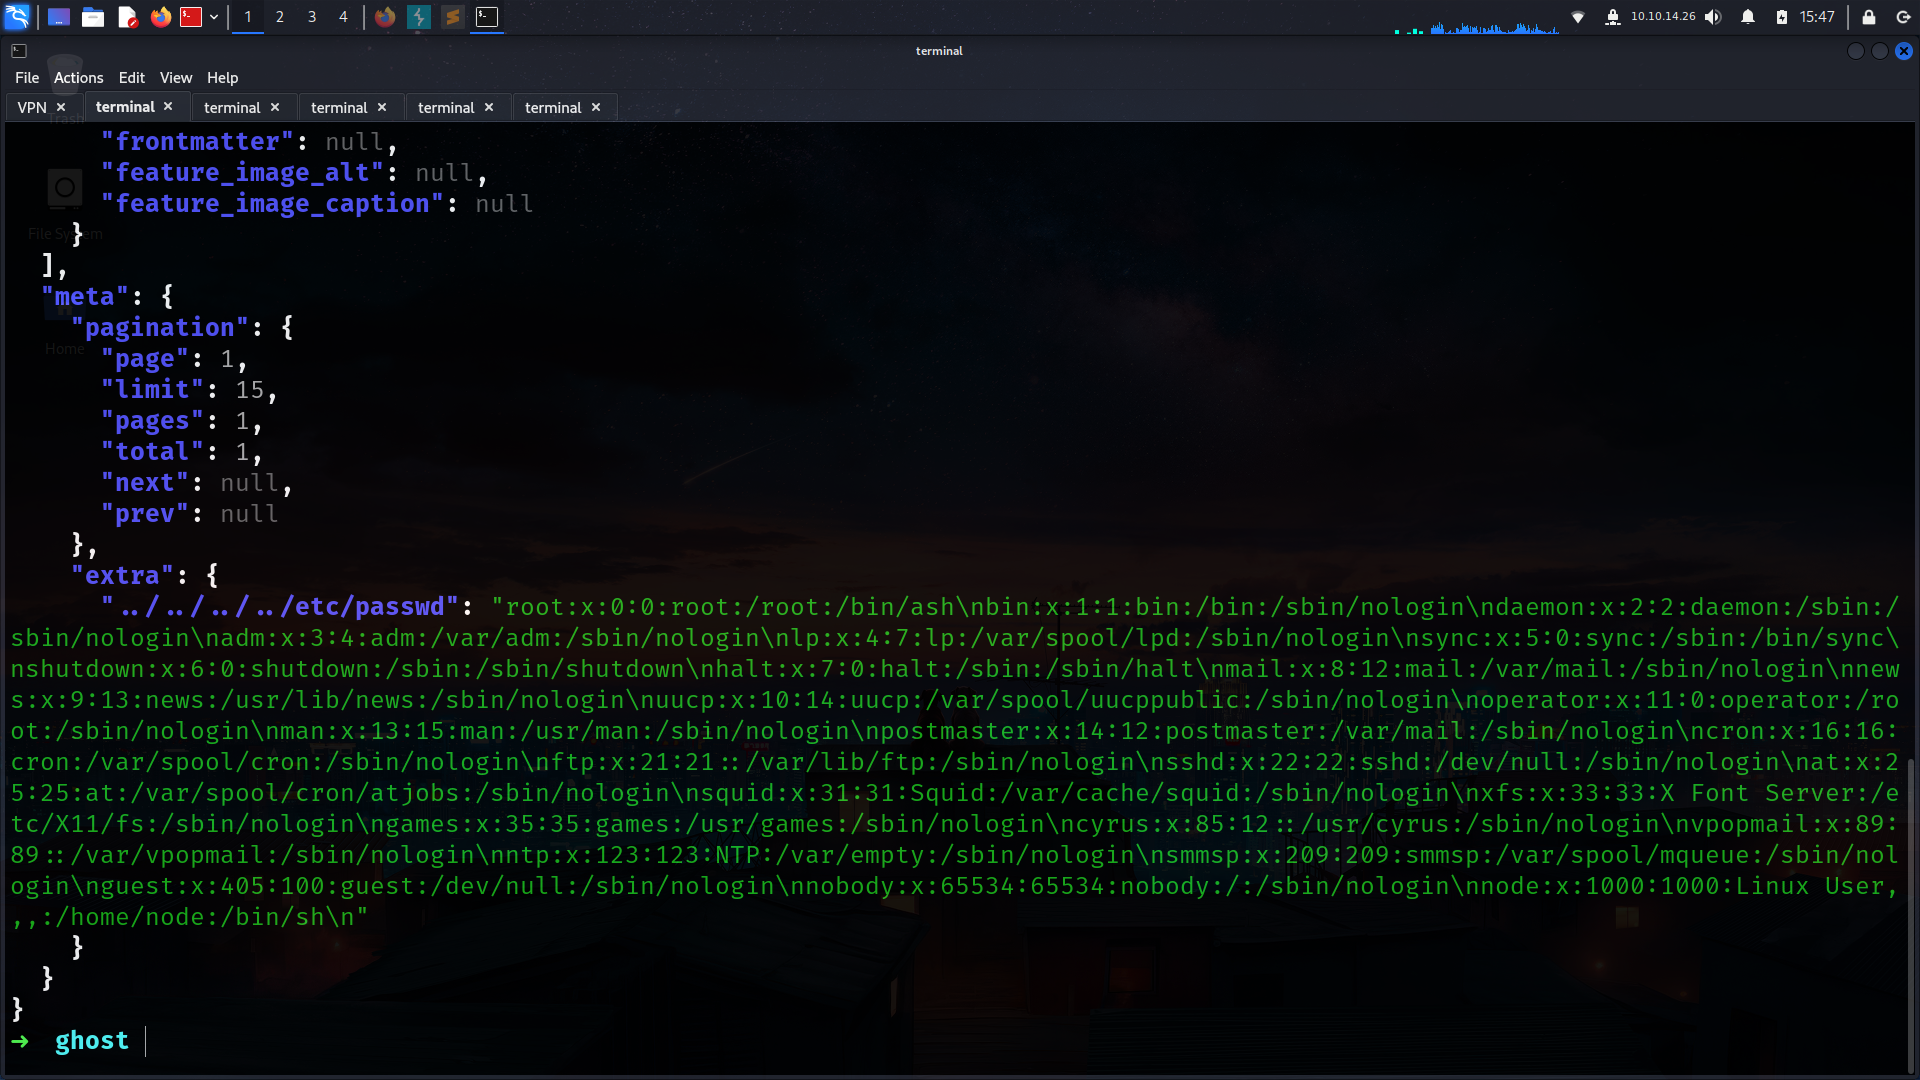The image size is (1920, 1080).
Task: Switch to the terminal tab right of active tab
Action: pyautogui.click(x=232, y=107)
